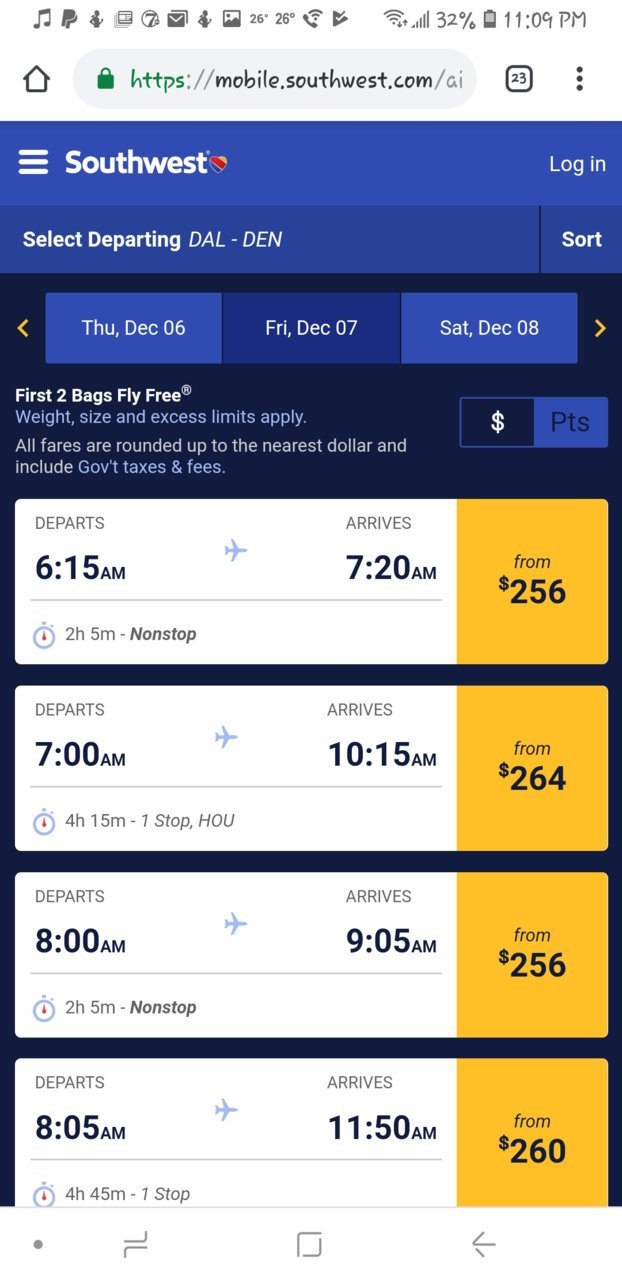The width and height of the screenshot is (622, 1279).
Task: Show later dates with right arrow
Action: (x=600, y=328)
